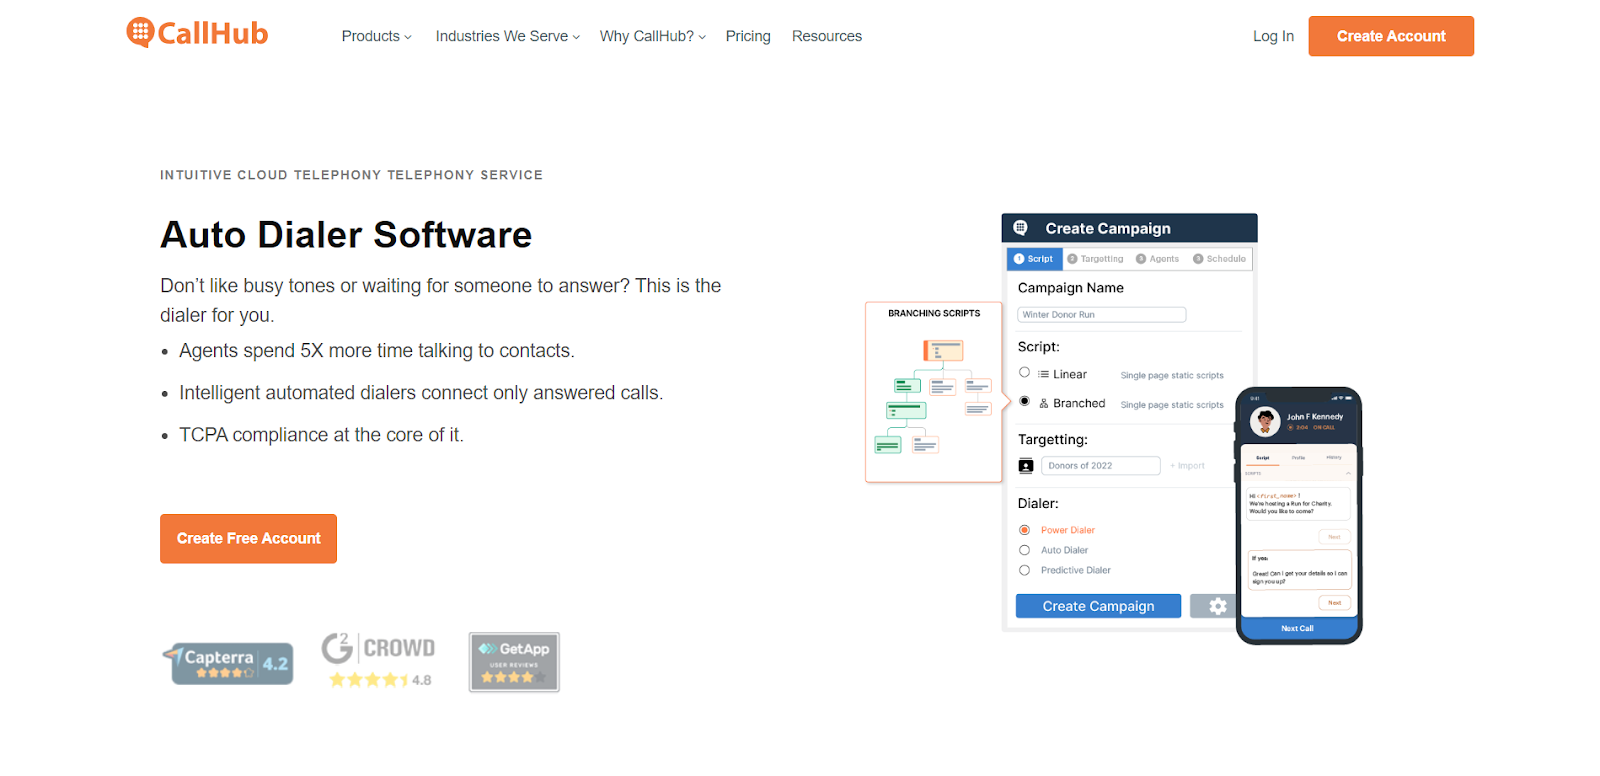
Task: Click the Campaign Name field 'Winter Donor Run'
Action: tap(1101, 315)
